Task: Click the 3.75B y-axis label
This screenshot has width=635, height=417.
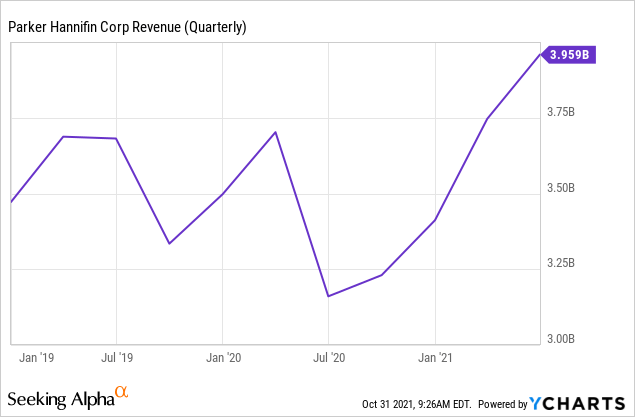Action: (x=561, y=112)
